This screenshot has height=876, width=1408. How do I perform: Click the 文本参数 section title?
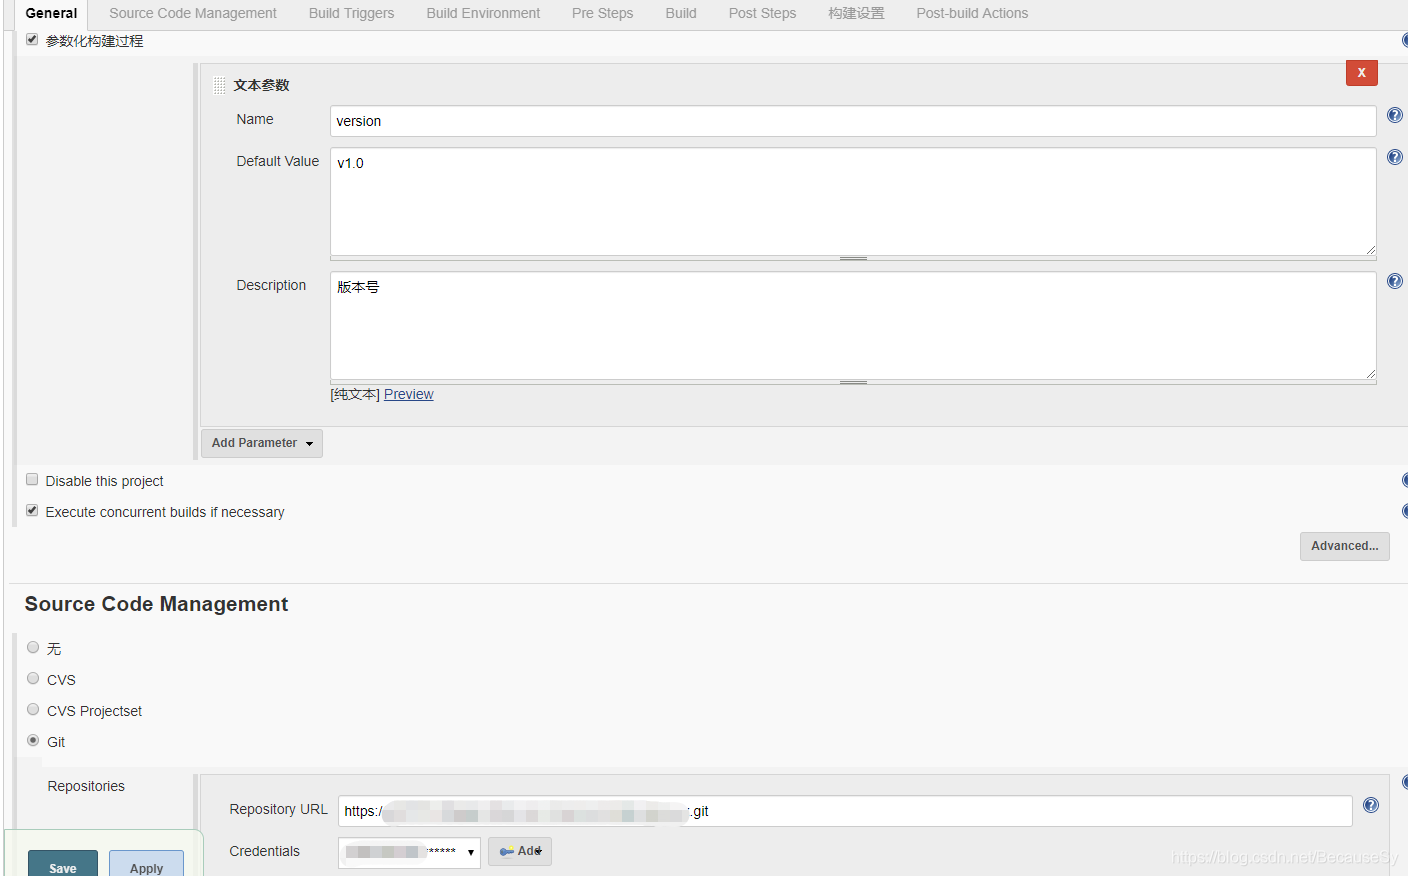click(261, 85)
